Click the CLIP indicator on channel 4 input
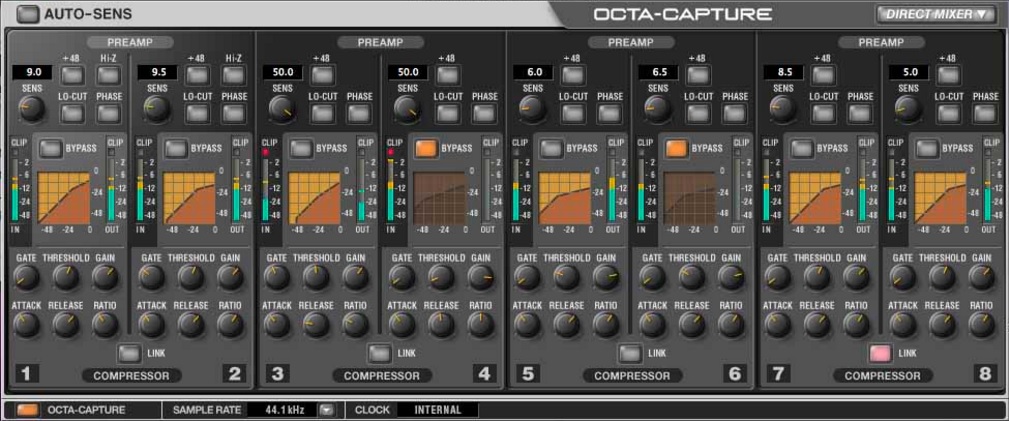 [389, 152]
